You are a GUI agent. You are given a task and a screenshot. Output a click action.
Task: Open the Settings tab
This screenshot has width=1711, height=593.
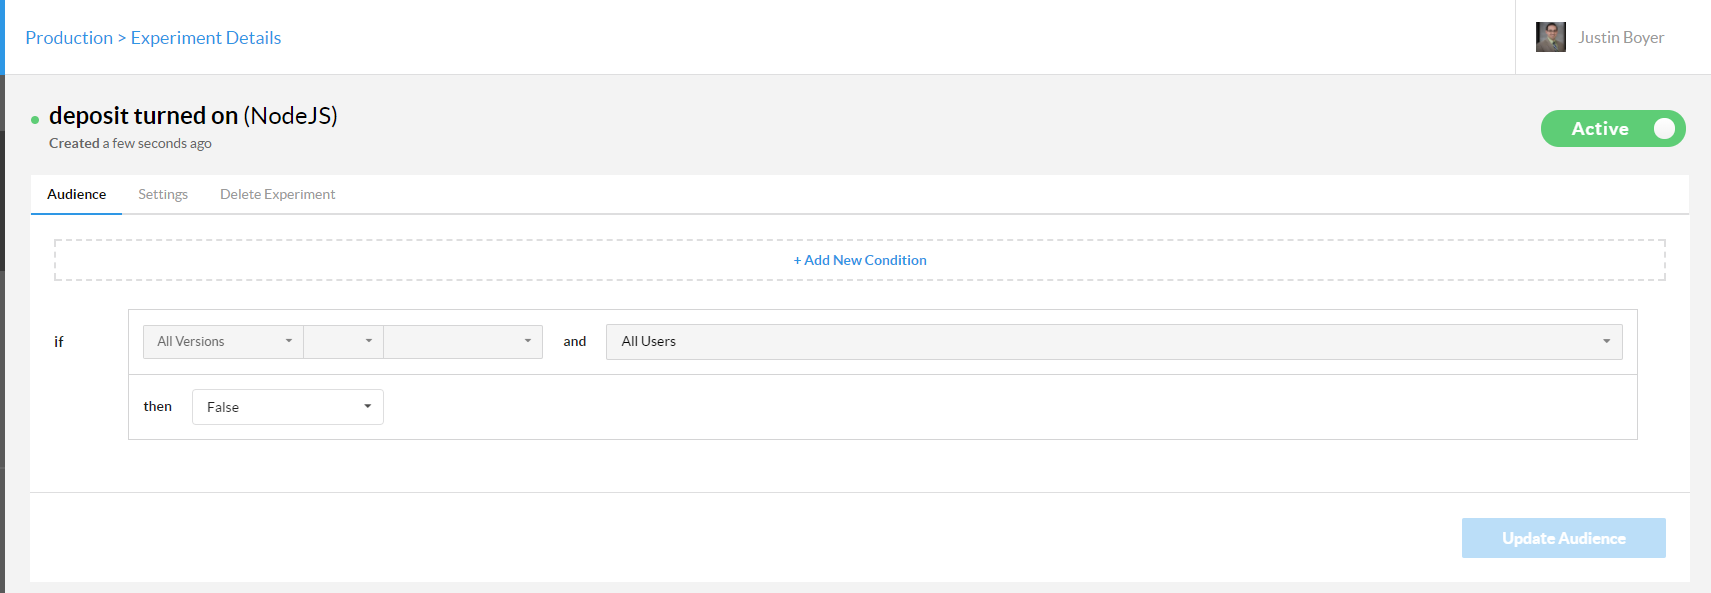click(163, 194)
